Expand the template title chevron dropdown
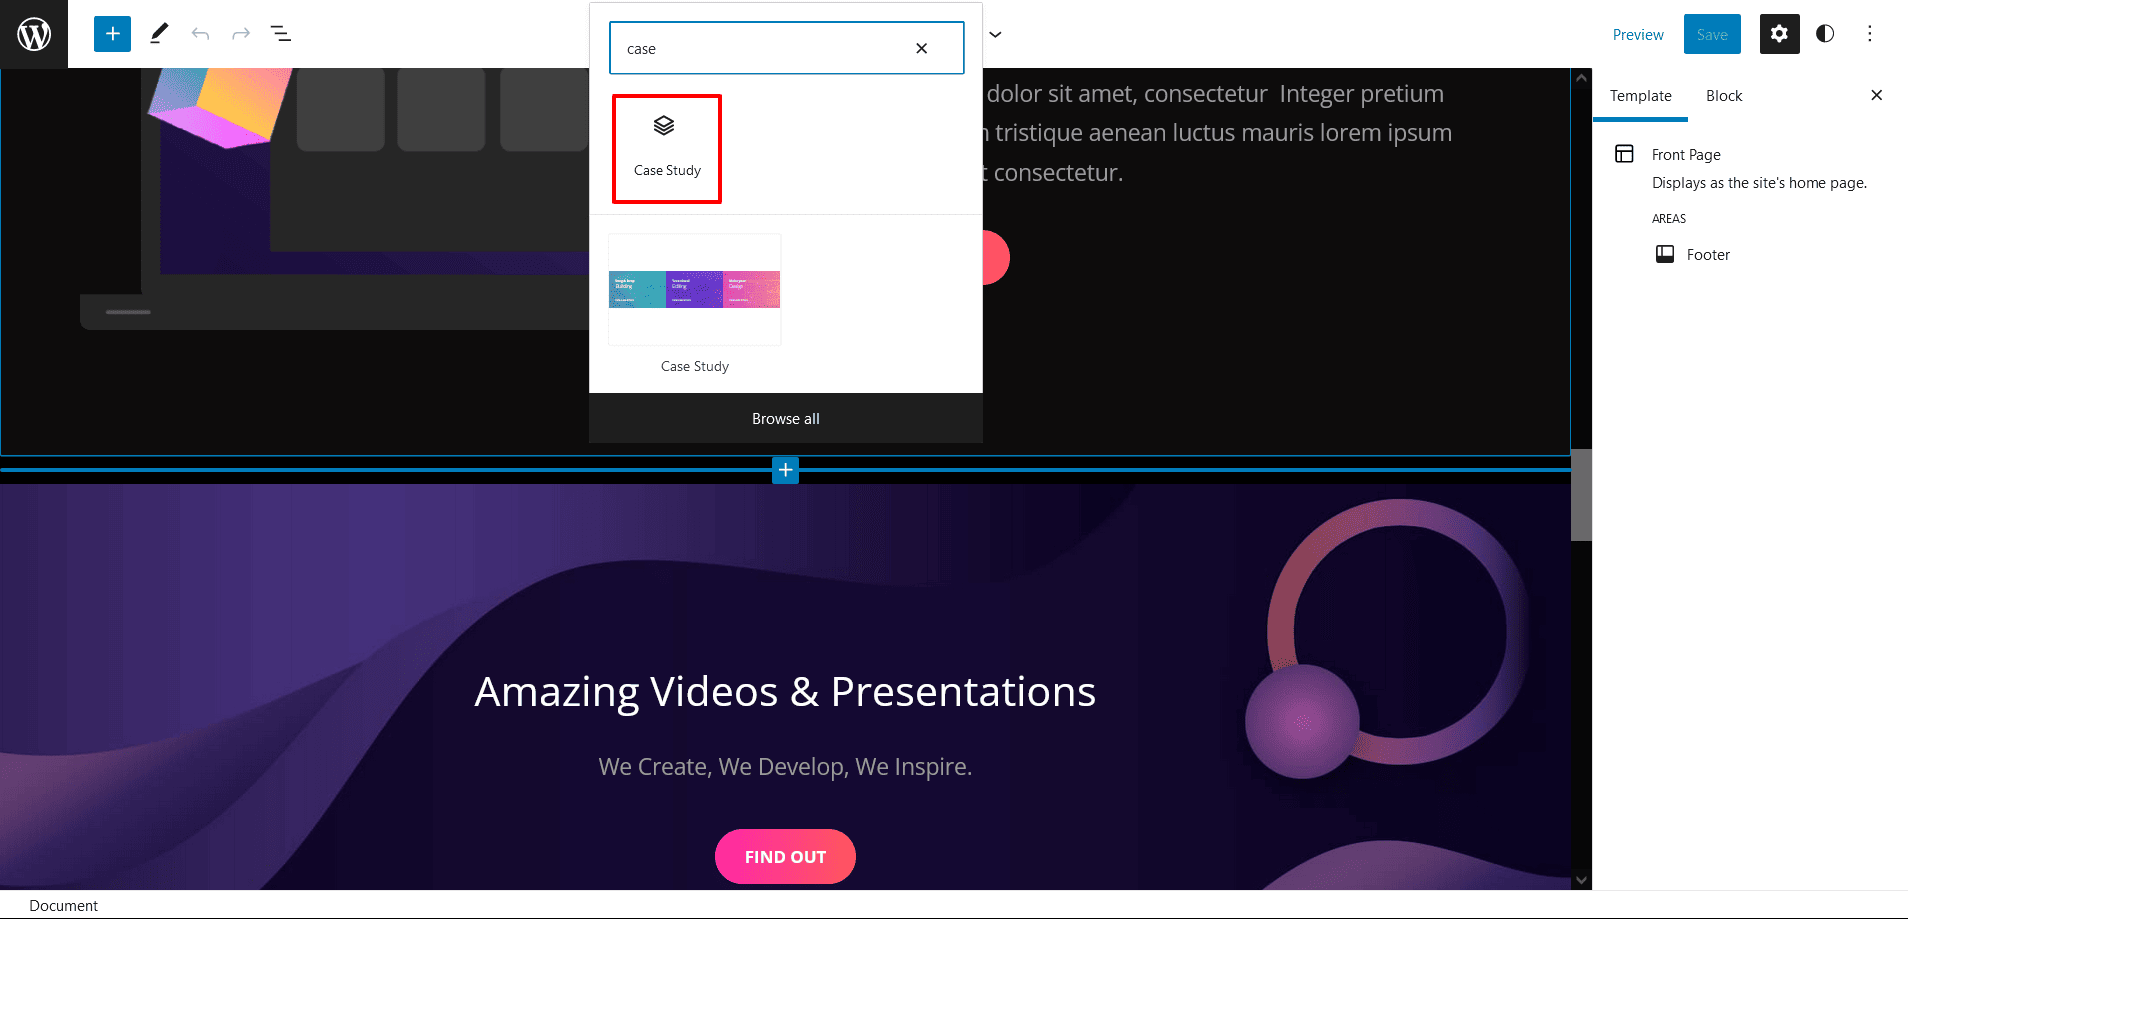2131x1033 pixels. pyautogui.click(x=995, y=34)
